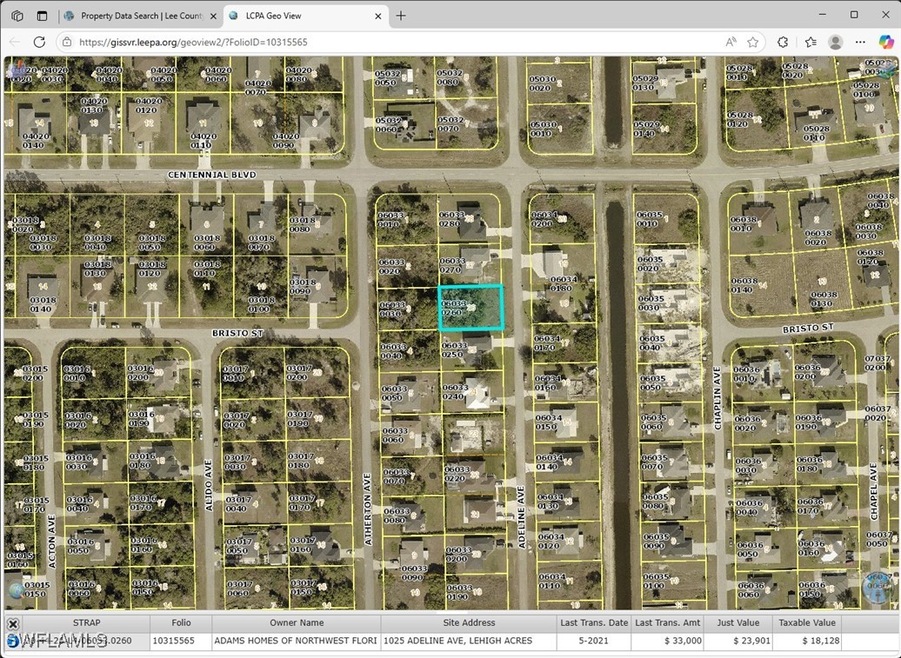Viewport: 901px width, 658px height.
Task: Click the highlighted cyan parcel on map
Action: tap(471, 307)
